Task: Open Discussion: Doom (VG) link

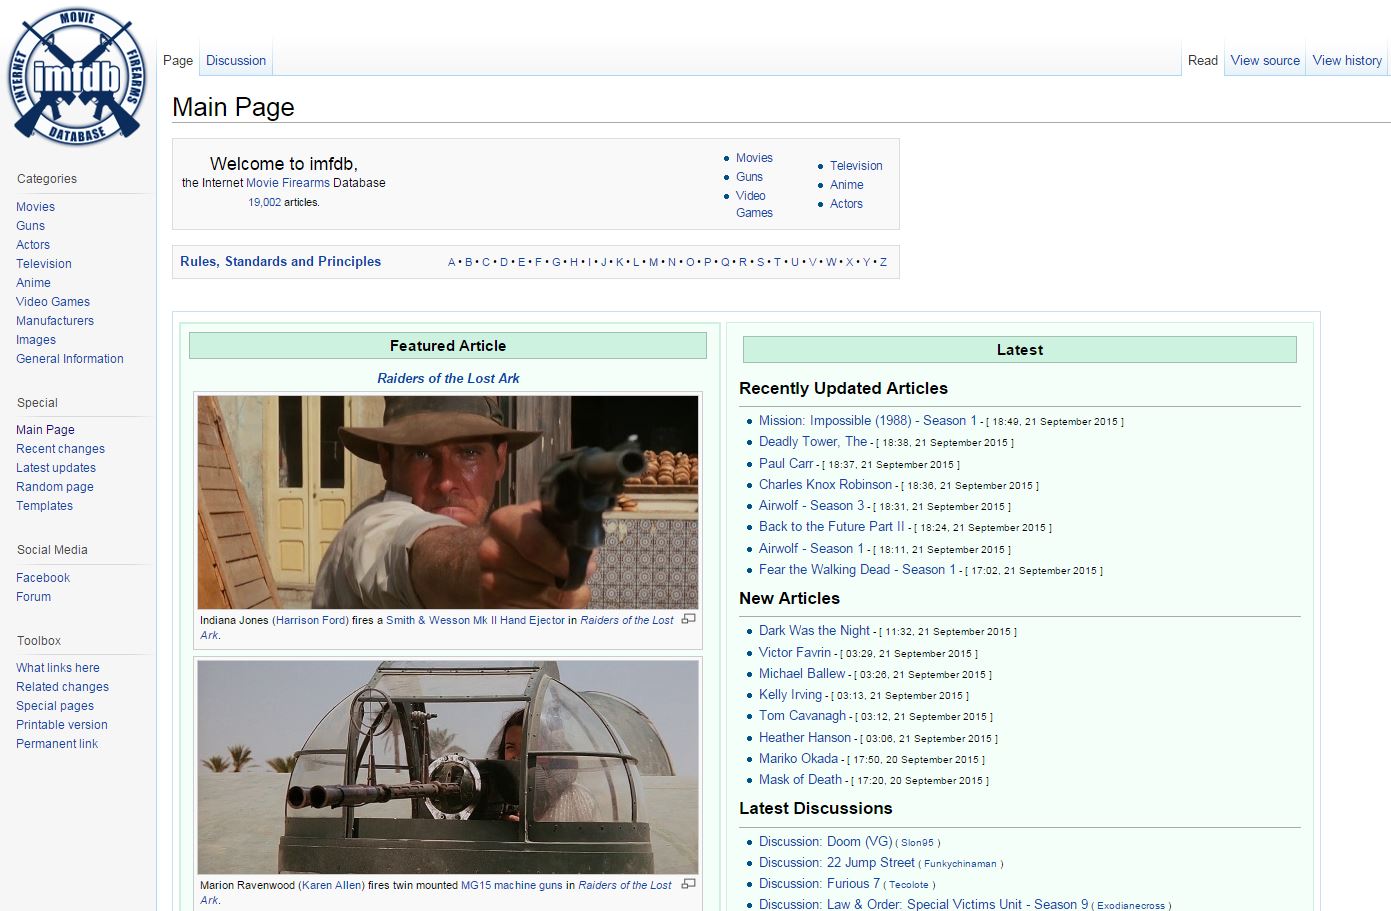Action: click(x=825, y=842)
